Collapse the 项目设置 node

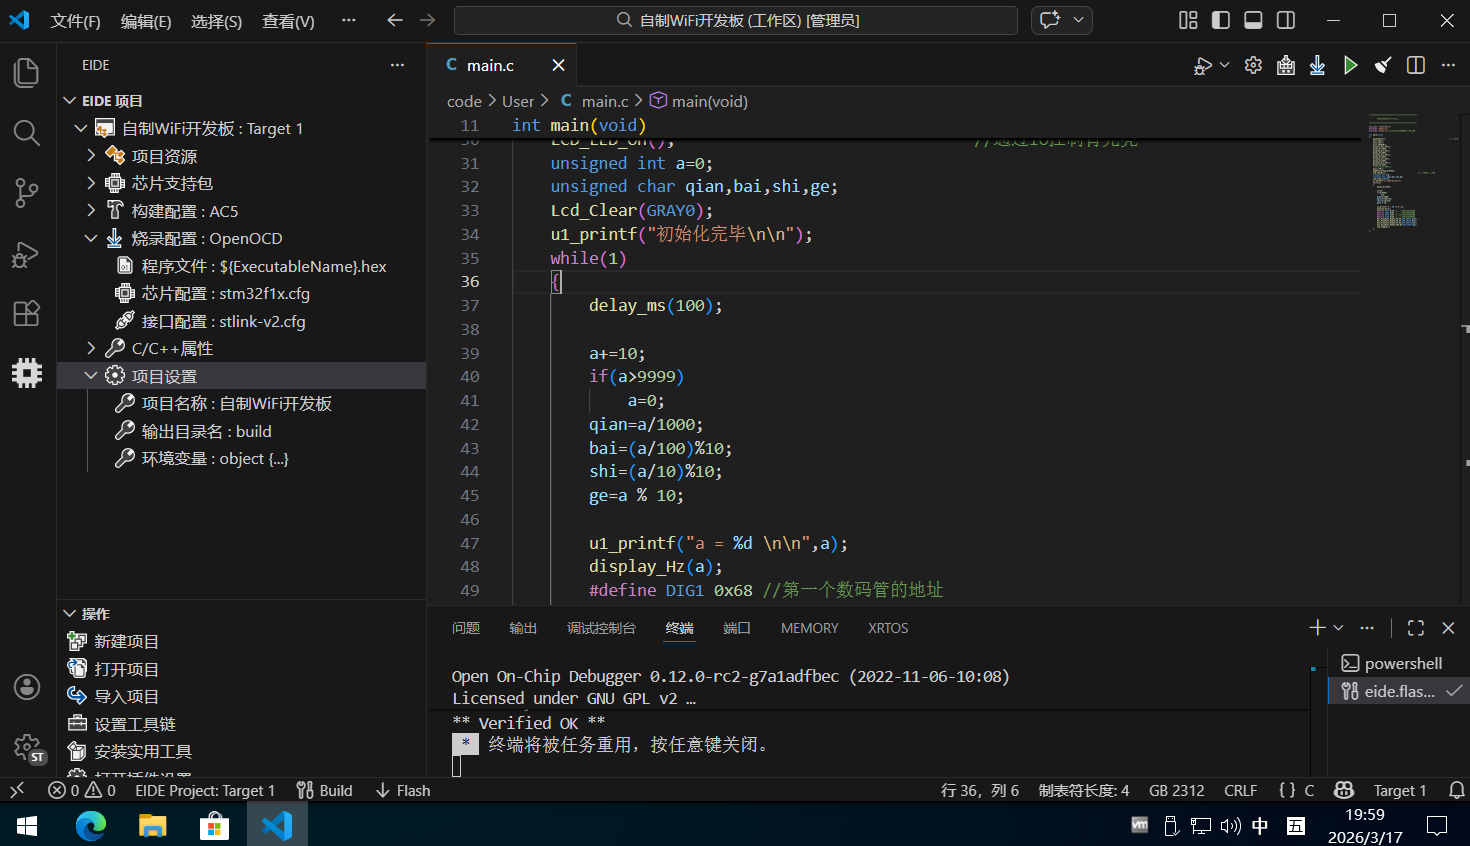pos(91,376)
